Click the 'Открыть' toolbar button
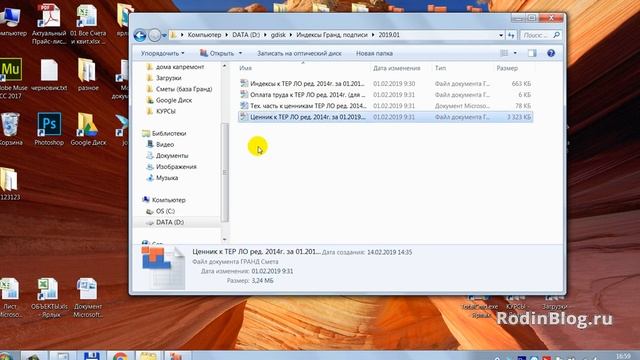 pos(217,53)
